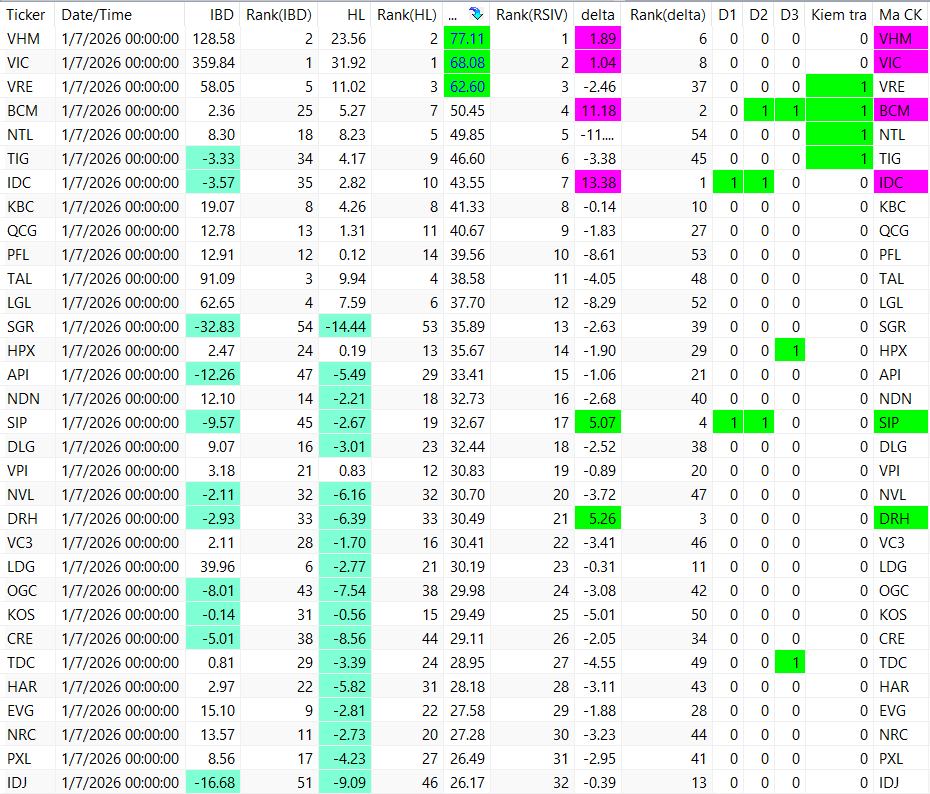
Task: Click the Rank(RSIV) column header
Action: tap(532, 15)
